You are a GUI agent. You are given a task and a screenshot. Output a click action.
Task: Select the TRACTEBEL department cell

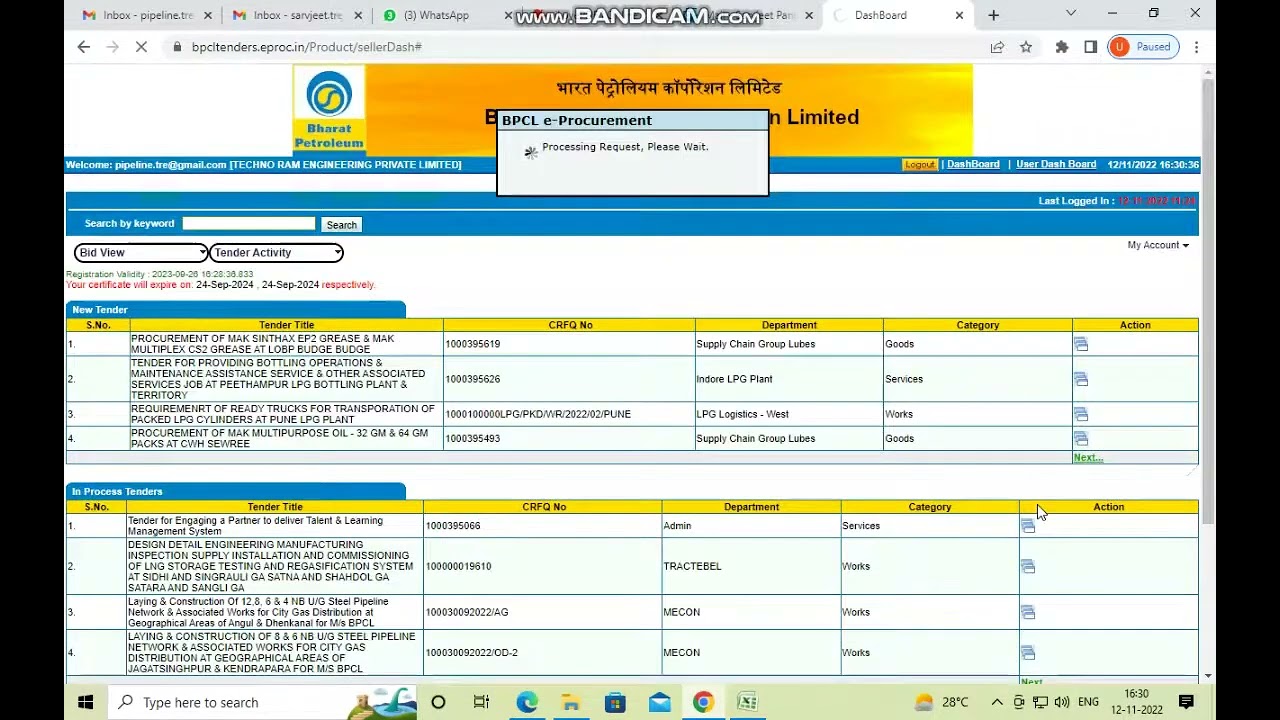(751, 567)
